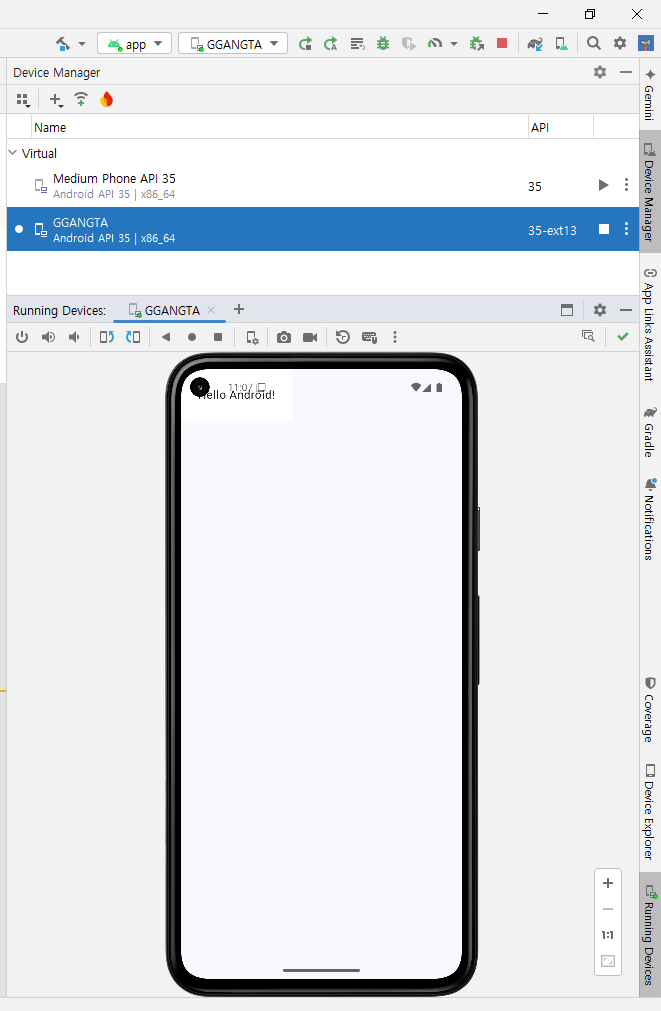Set emulator zoom to 1:1
The image size is (661, 1011).
tap(607, 935)
